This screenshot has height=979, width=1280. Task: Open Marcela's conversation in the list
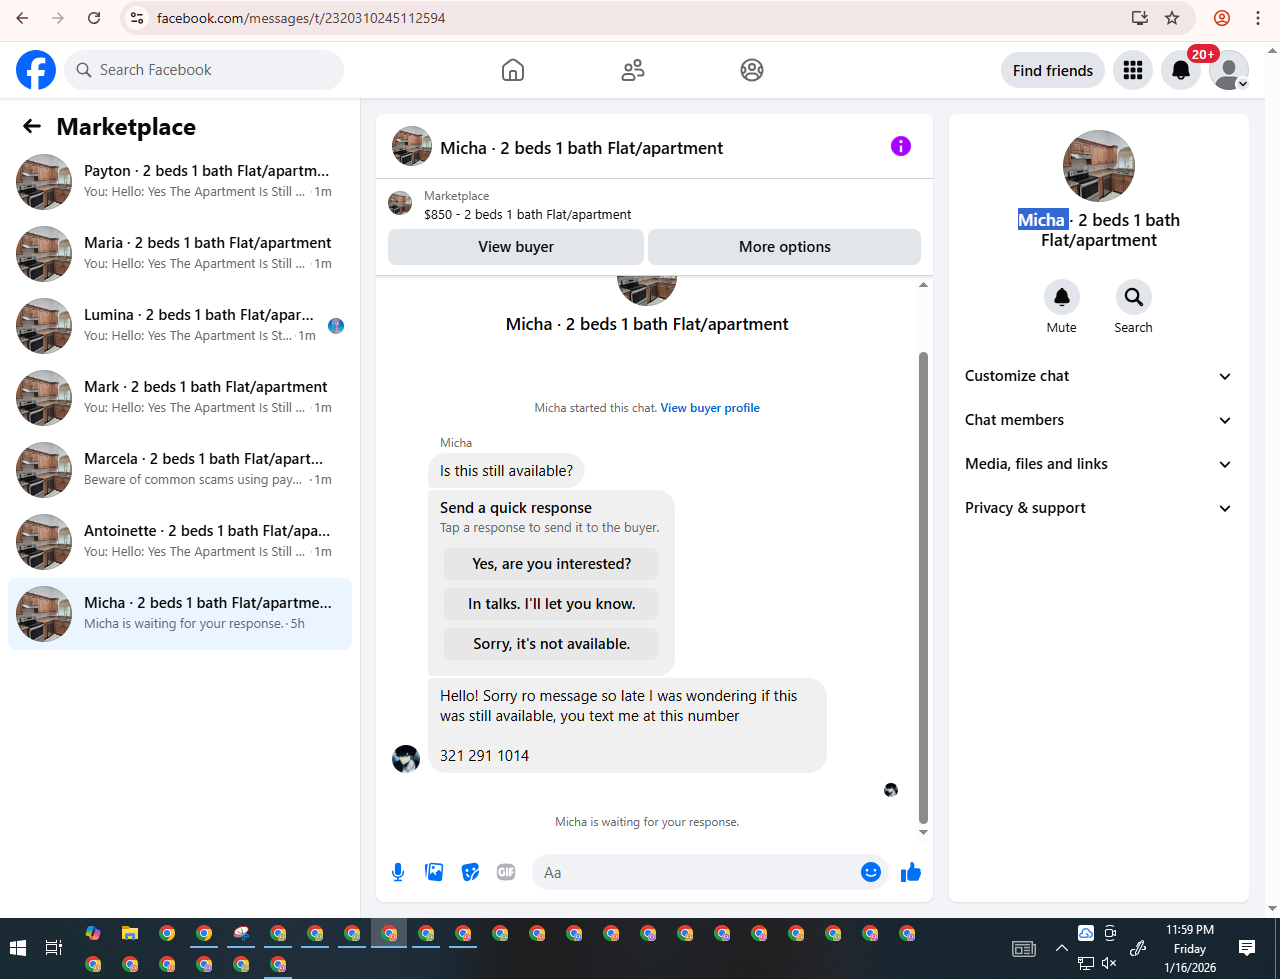pos(180,470)
